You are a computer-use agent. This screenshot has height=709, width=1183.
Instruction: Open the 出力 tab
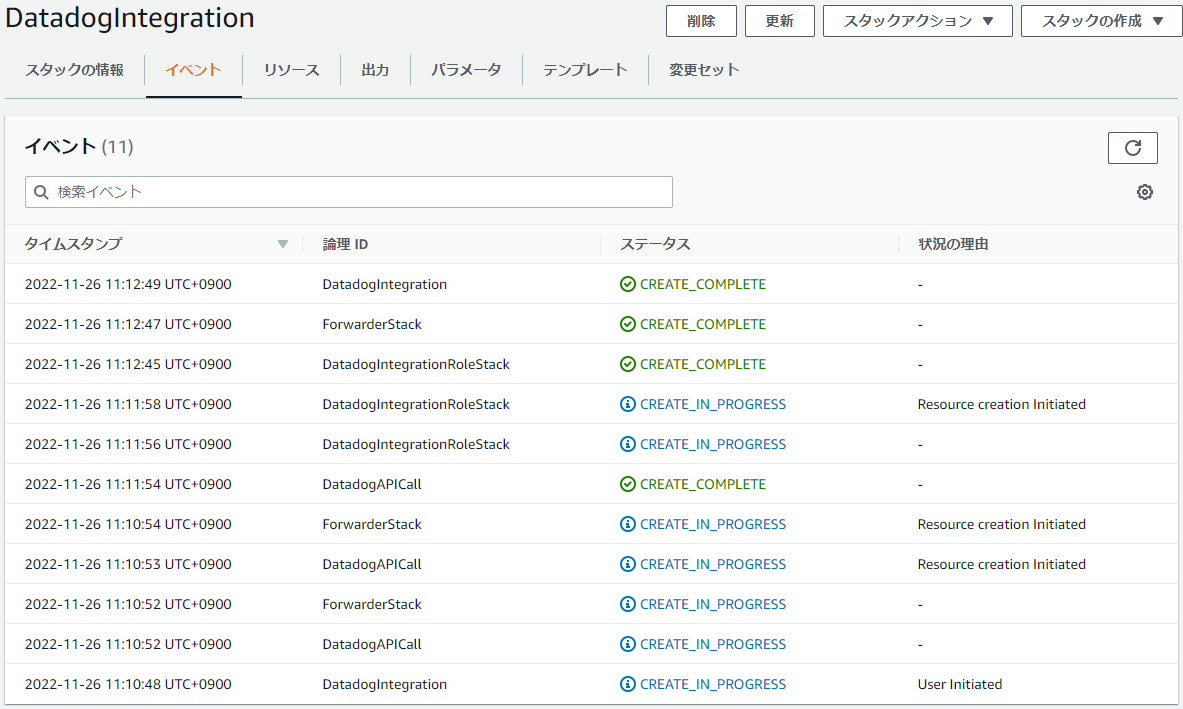point(375,70)
